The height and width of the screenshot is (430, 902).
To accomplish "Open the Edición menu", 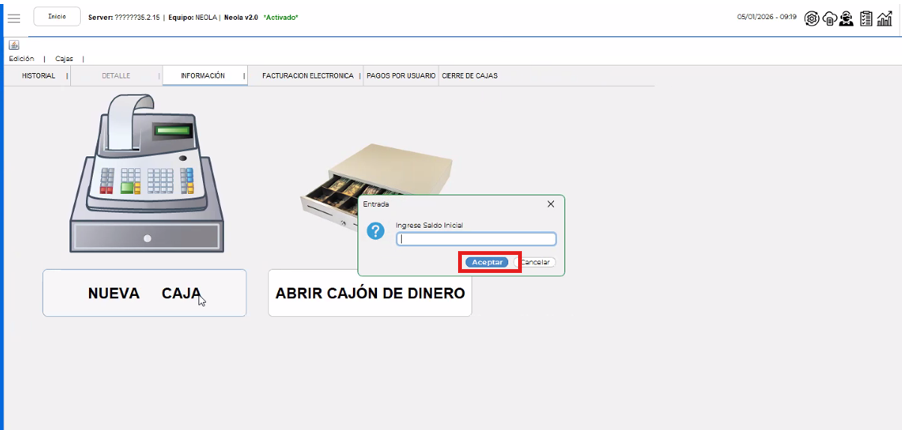I will click(x=21, y=59).
